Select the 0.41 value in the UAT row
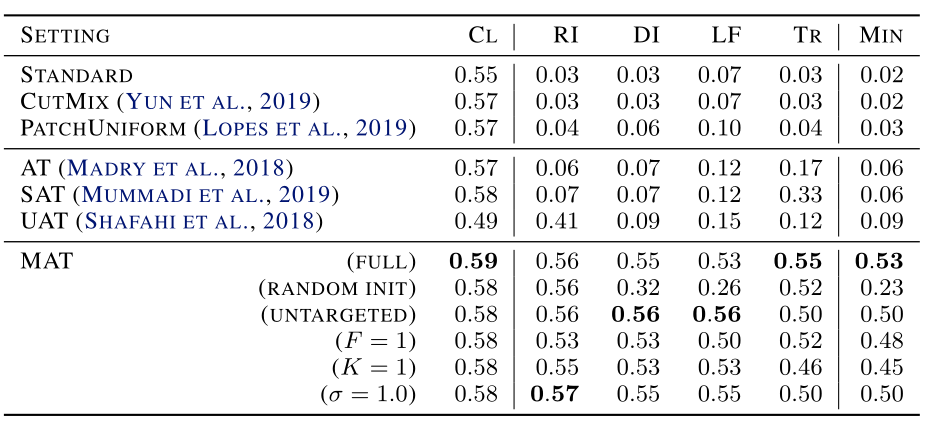925x430 pixels. [556, 223]
